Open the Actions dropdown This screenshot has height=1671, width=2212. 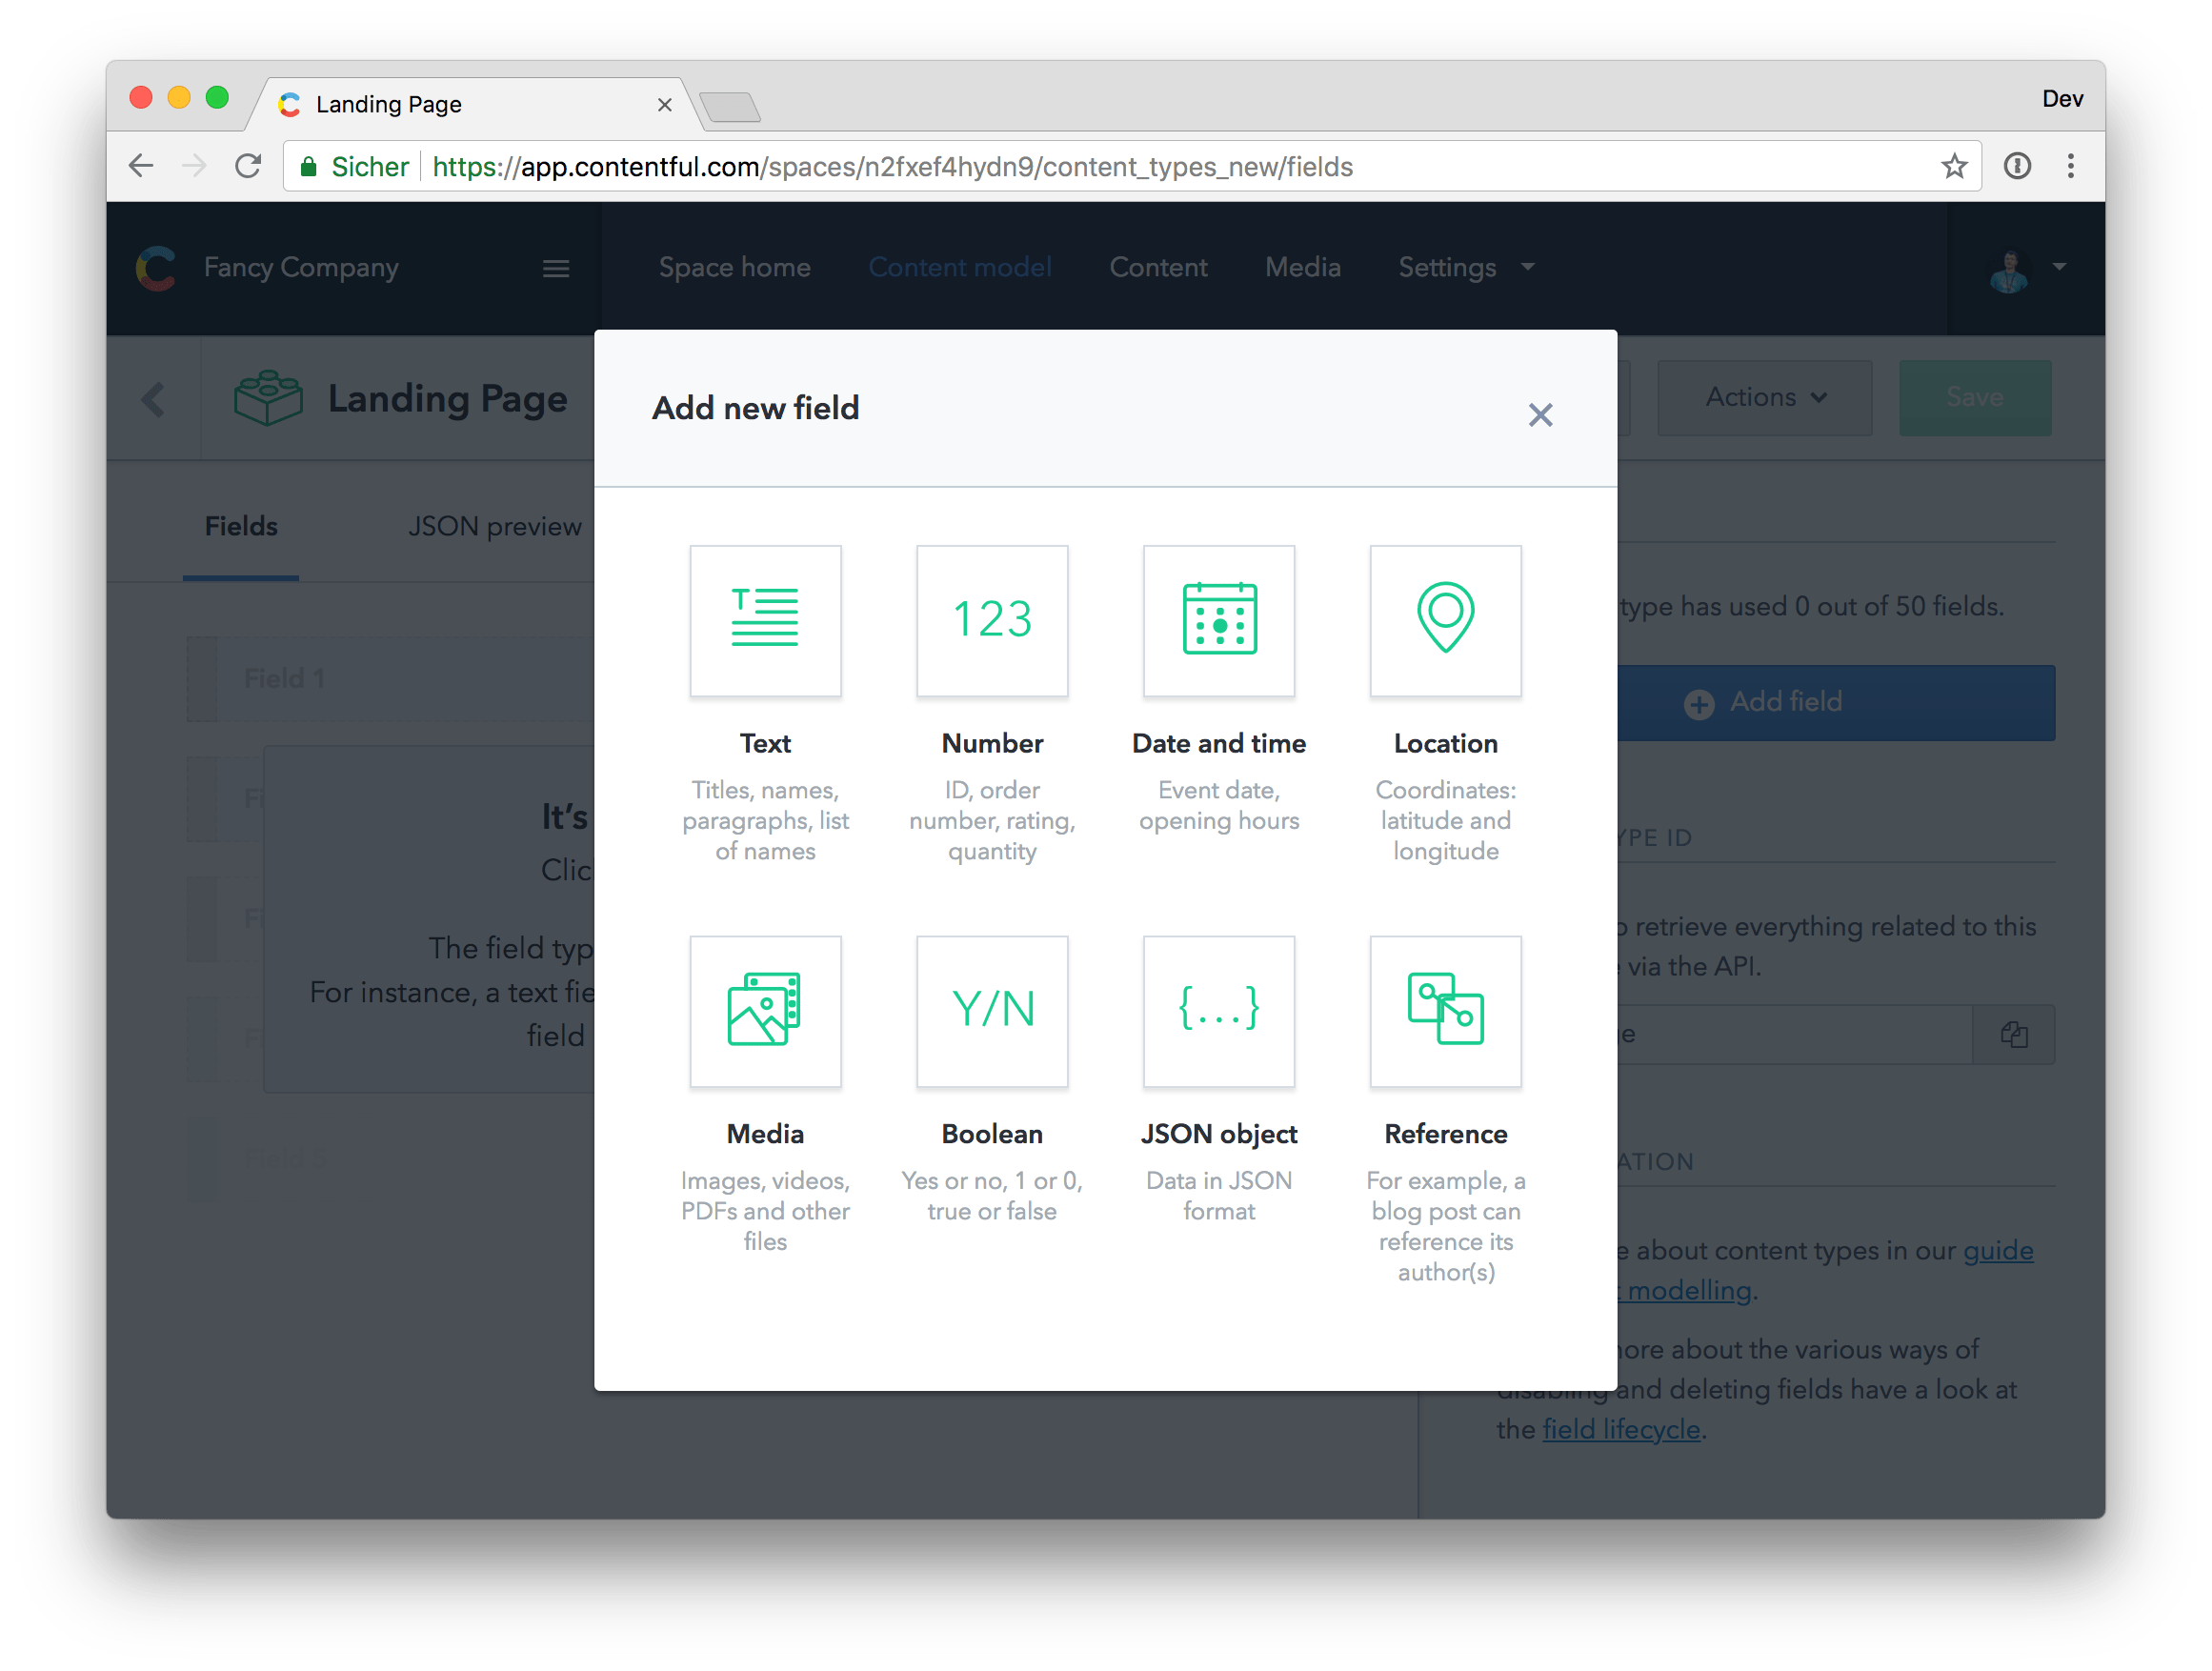click(1763, 397)
